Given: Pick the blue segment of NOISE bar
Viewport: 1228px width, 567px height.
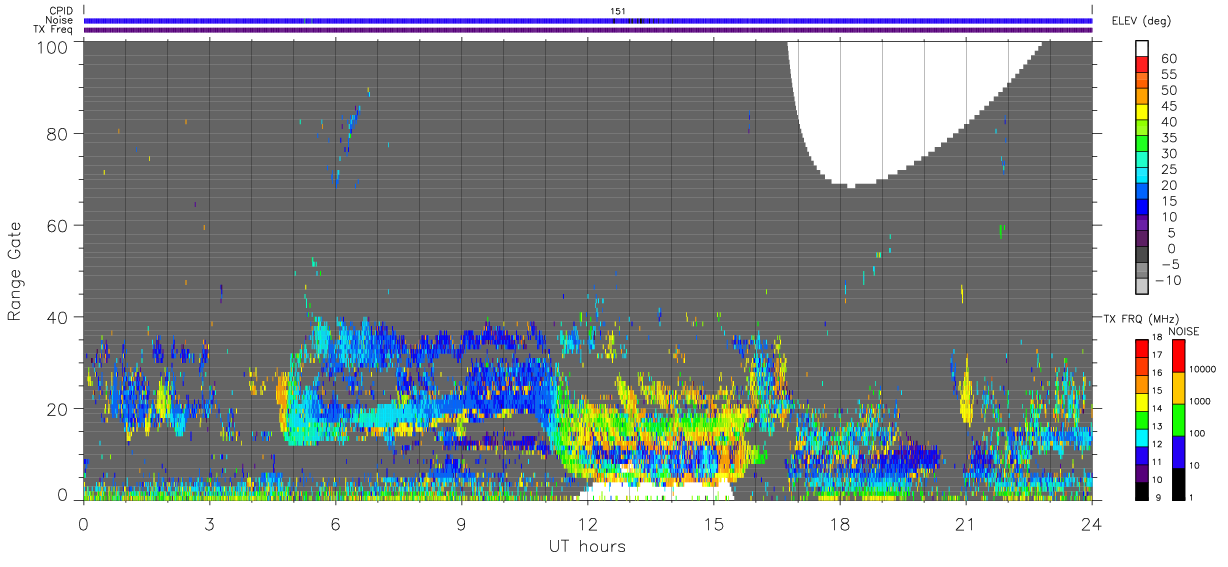Looking at the screenshot, I should 1177,452.
